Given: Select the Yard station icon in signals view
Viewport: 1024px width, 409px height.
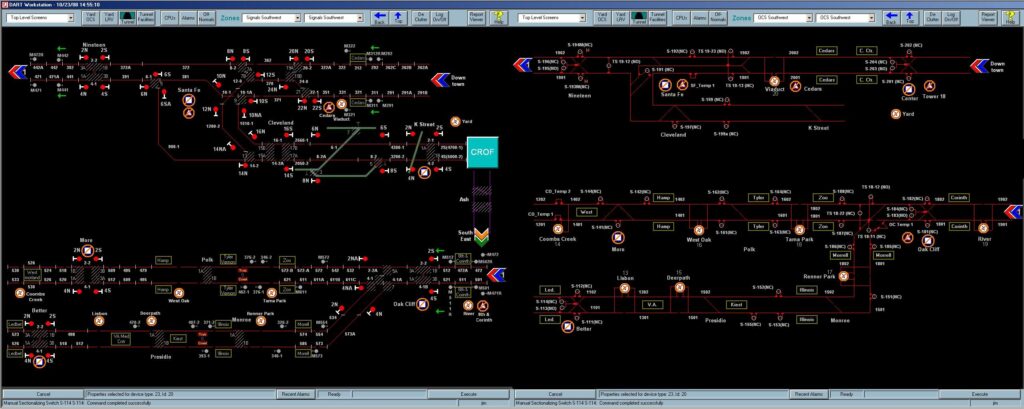Looking at the screenshot, I should point(456,122).
